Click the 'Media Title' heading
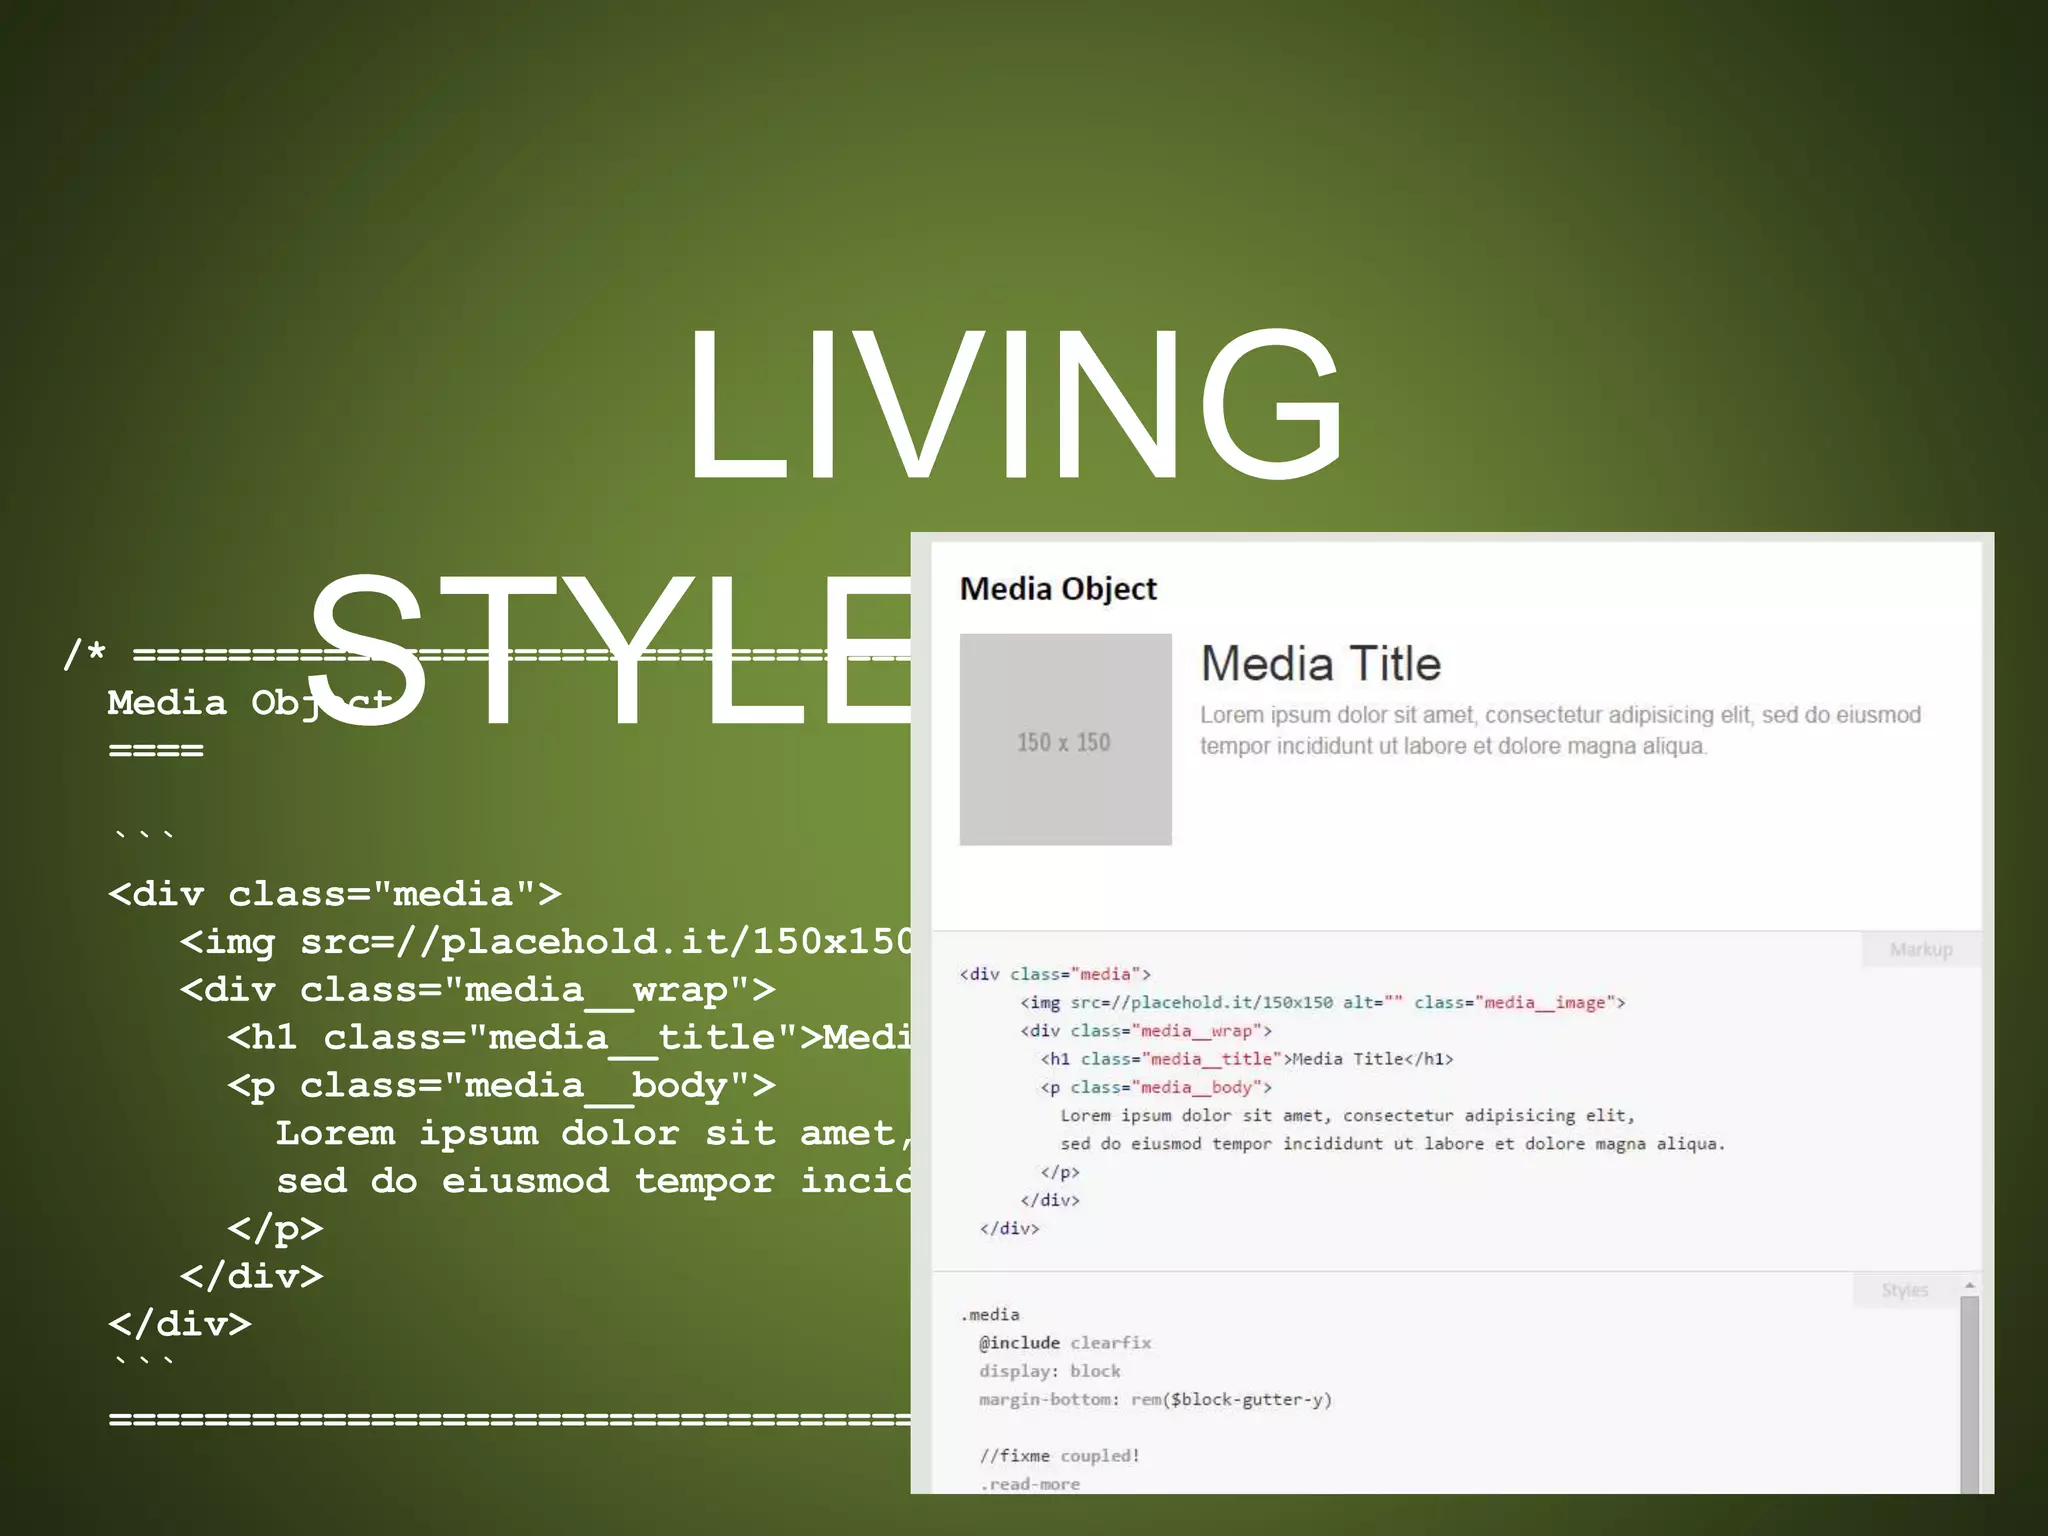The height and width of the screenshot is (1536, 2048). click(1320, 664)
